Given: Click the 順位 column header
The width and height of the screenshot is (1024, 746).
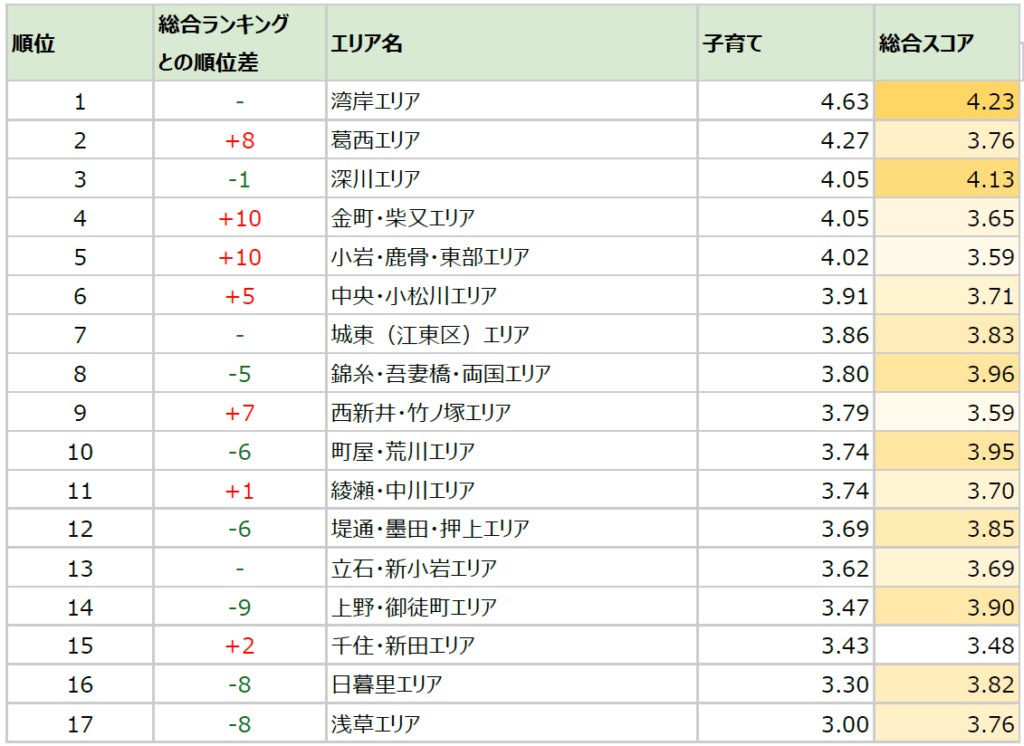Looking at the screenshot, I should click(x=33, y=44).
